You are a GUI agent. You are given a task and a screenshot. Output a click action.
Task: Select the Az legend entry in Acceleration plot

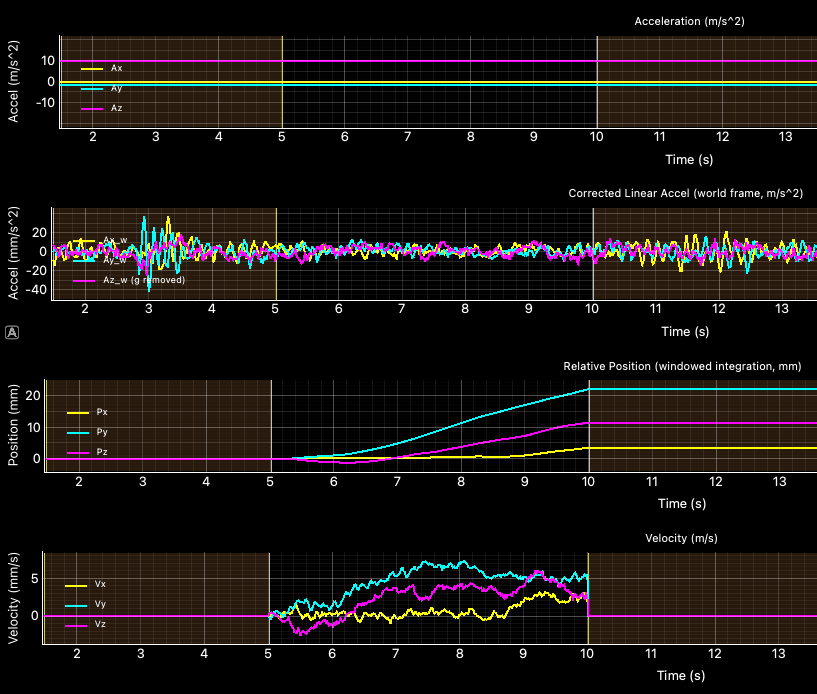116,108
